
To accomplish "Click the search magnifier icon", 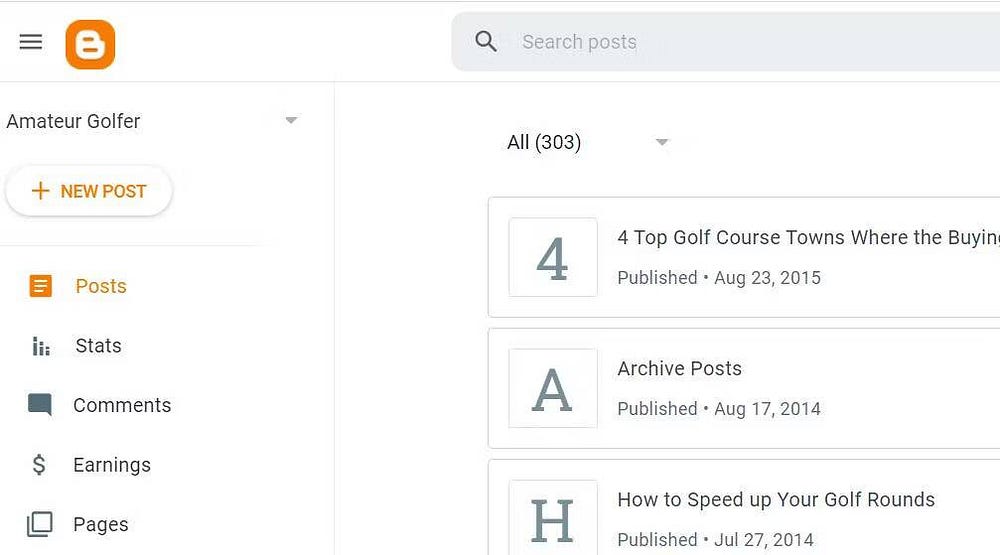I will coord(486,42).
